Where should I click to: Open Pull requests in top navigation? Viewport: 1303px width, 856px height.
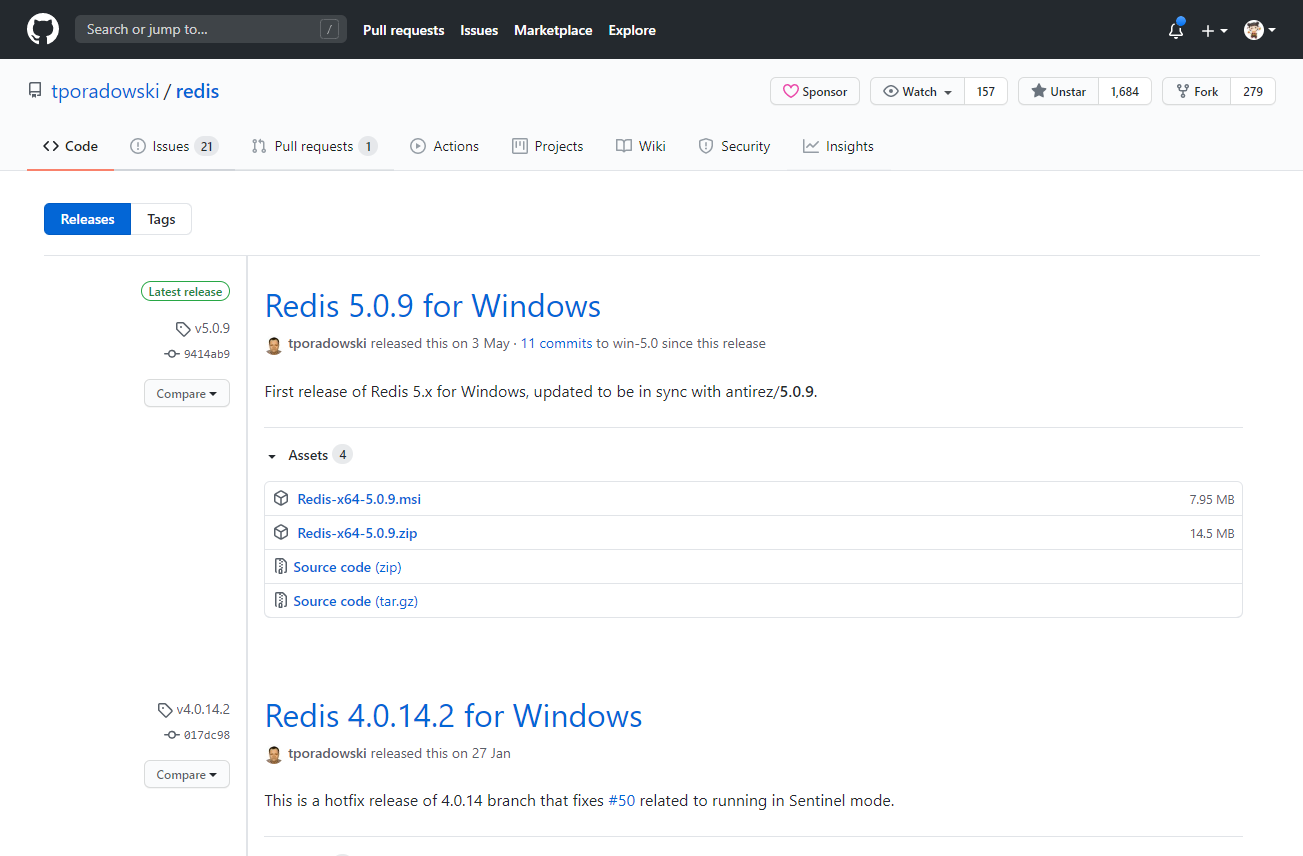tap(403, 30)
